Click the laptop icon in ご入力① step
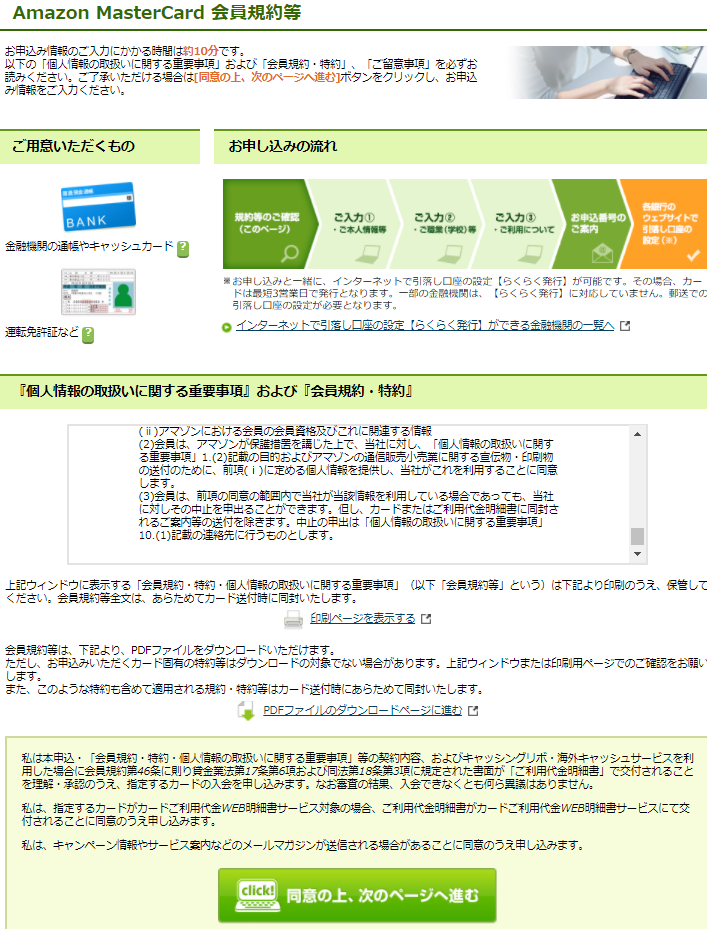 pyautogui.click(x=367, y=254)
